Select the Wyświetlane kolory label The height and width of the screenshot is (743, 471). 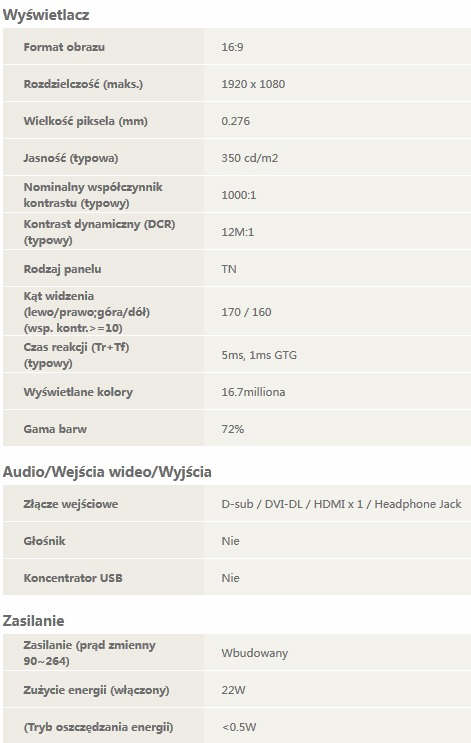(78, 392)
